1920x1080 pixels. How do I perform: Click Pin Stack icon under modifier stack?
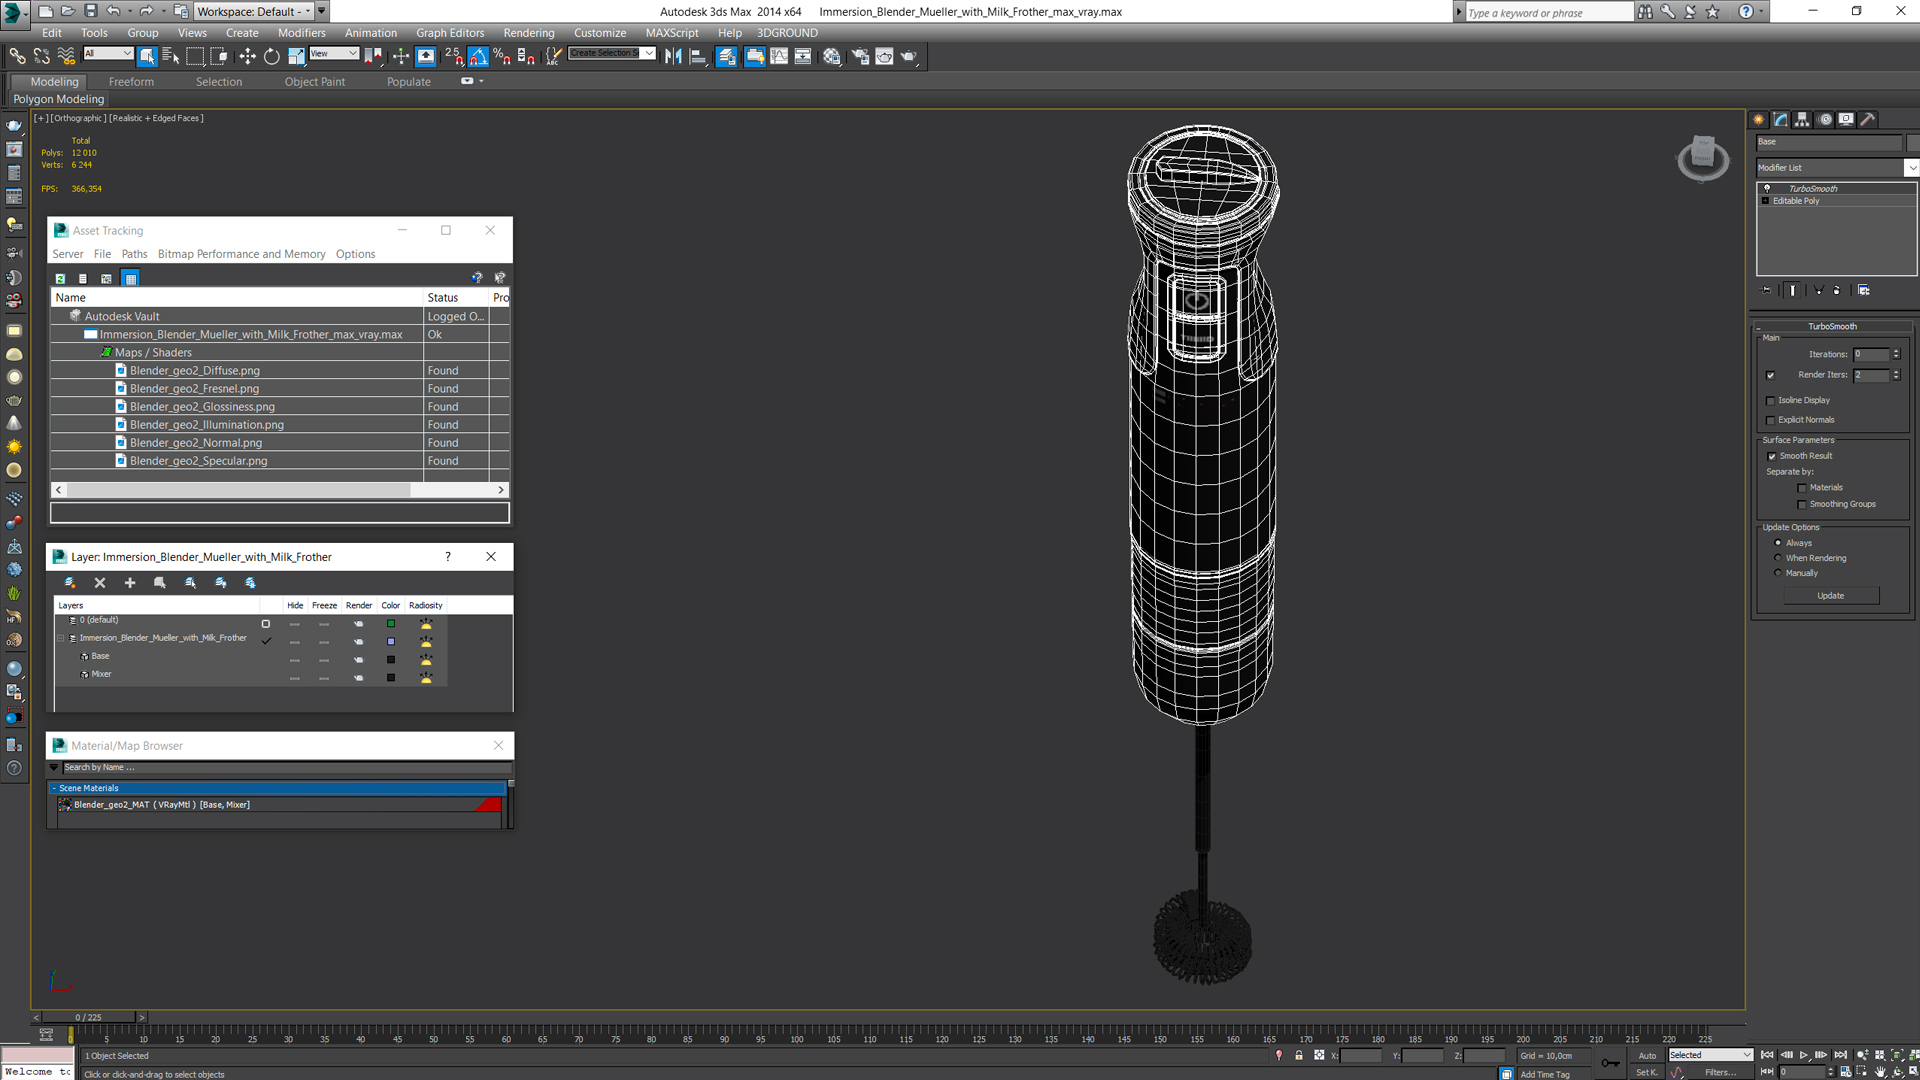tap(1766, 290)
